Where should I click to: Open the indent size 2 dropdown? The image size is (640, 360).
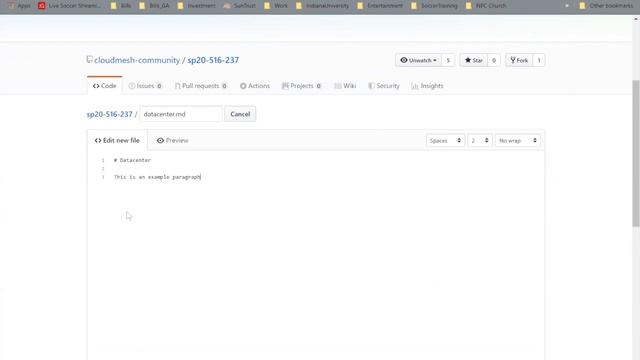(480, 140)
